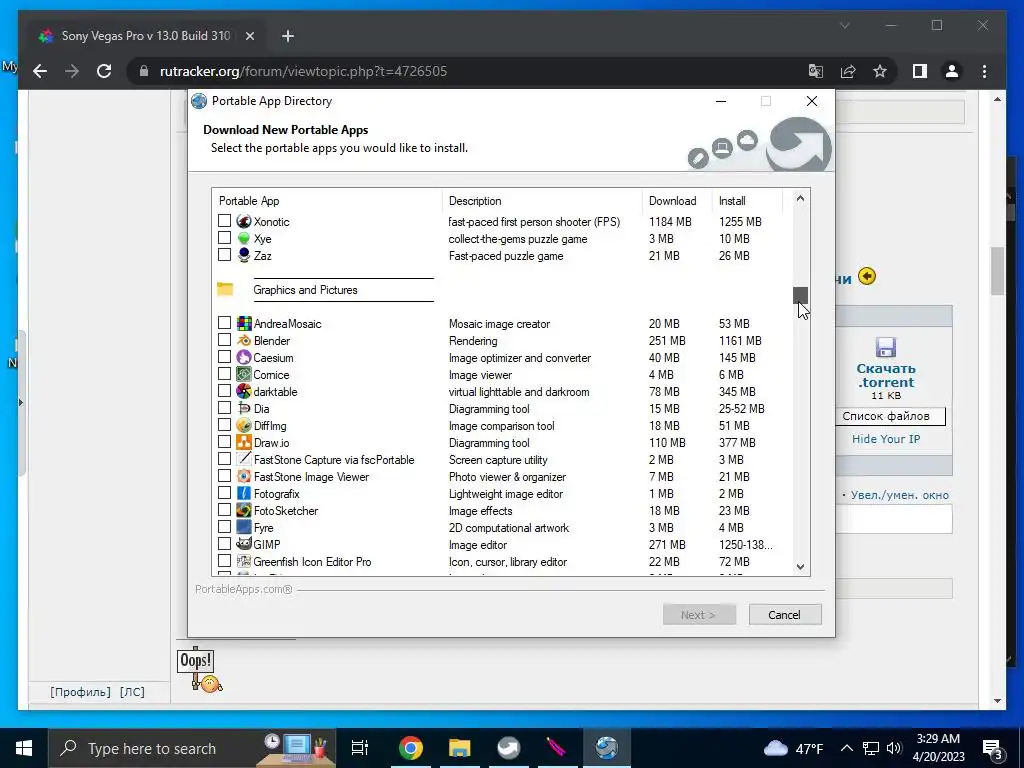
Task: Tick the Xonotic checkbox
Action: [224, 221]
